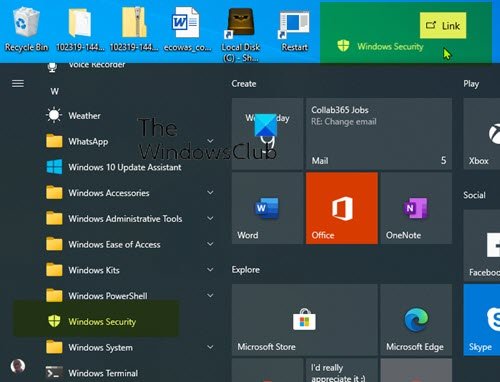Image resolution: width=500 pixels, height=382 pixels.
Task: Click the hamburger menu in Start
Action: click(18, 83)
